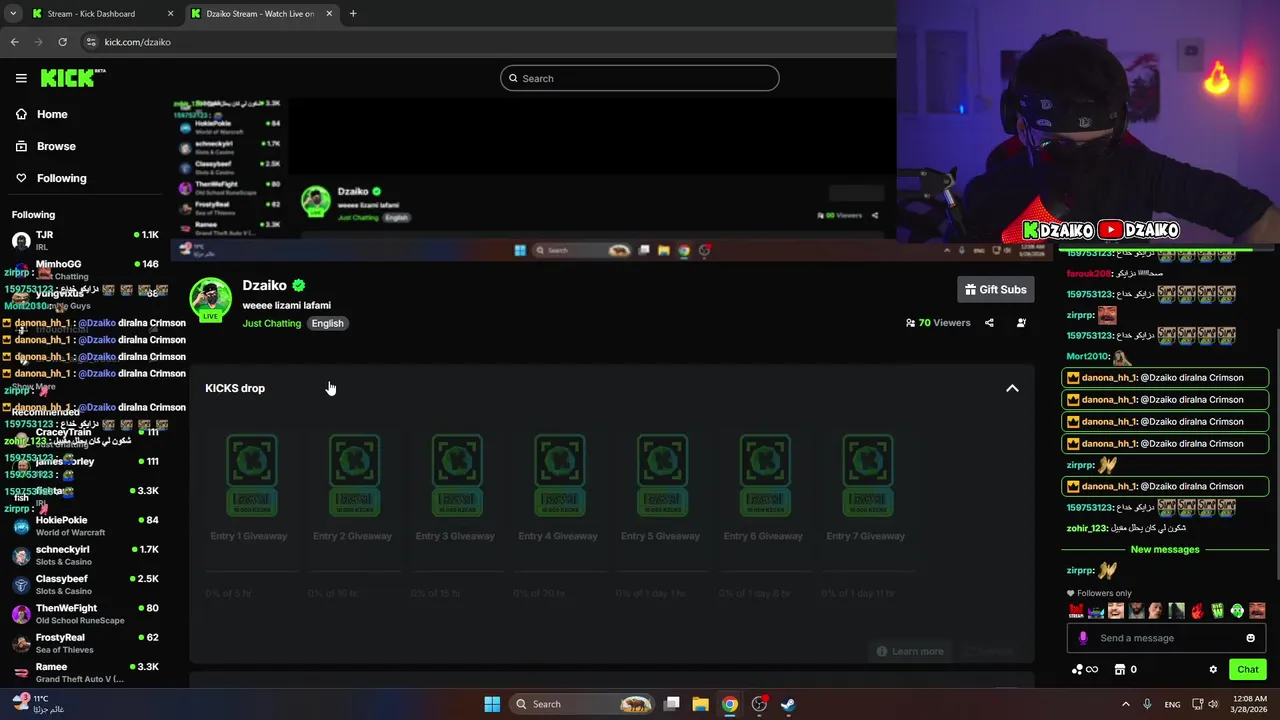Select Dzaiko Stream browser tab
The height and width of the screenshot is (720, 1280).
coord(260,14)
